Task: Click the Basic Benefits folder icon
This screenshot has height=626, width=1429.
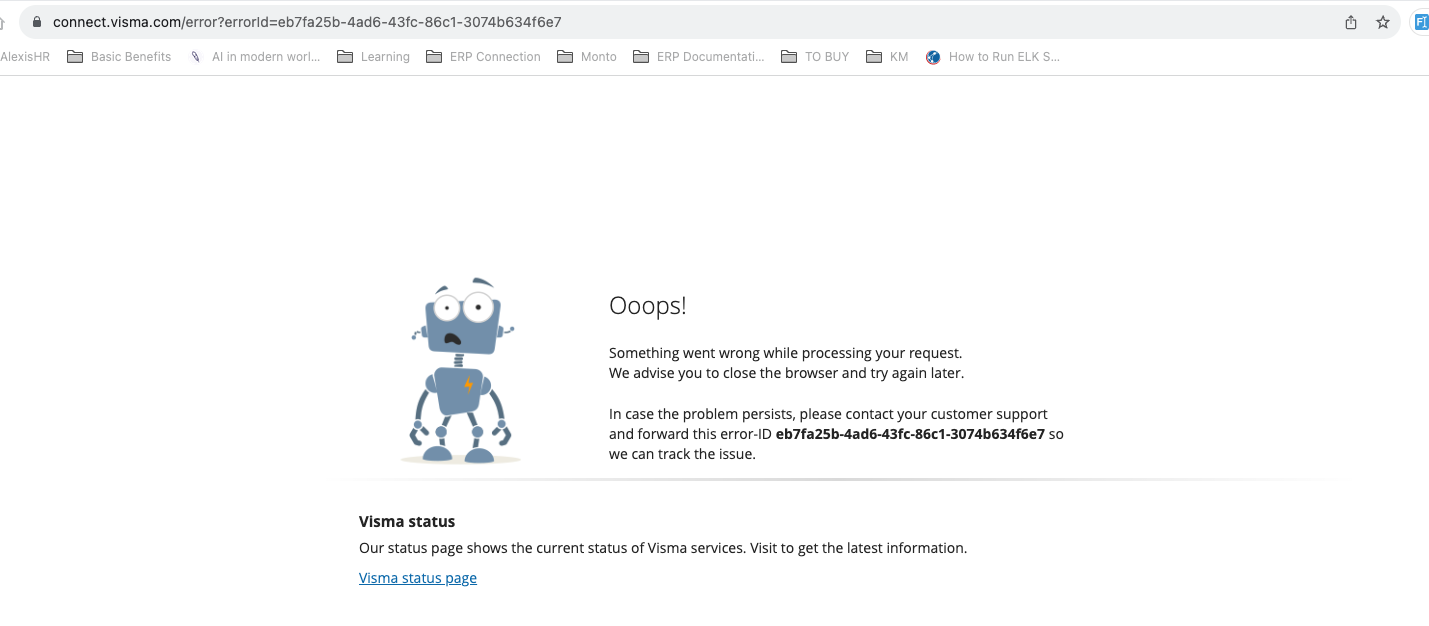Action: point(75,56)
